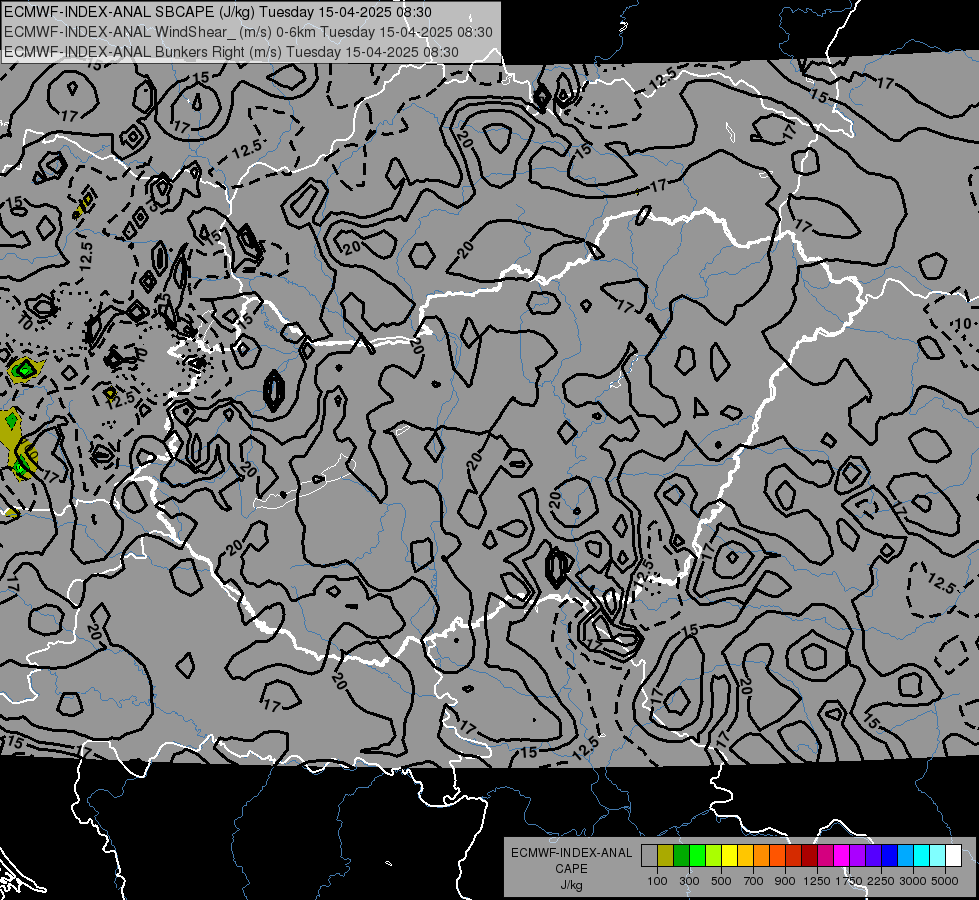
Task: Select the amber legend swatch
Action: pos(745,856)
